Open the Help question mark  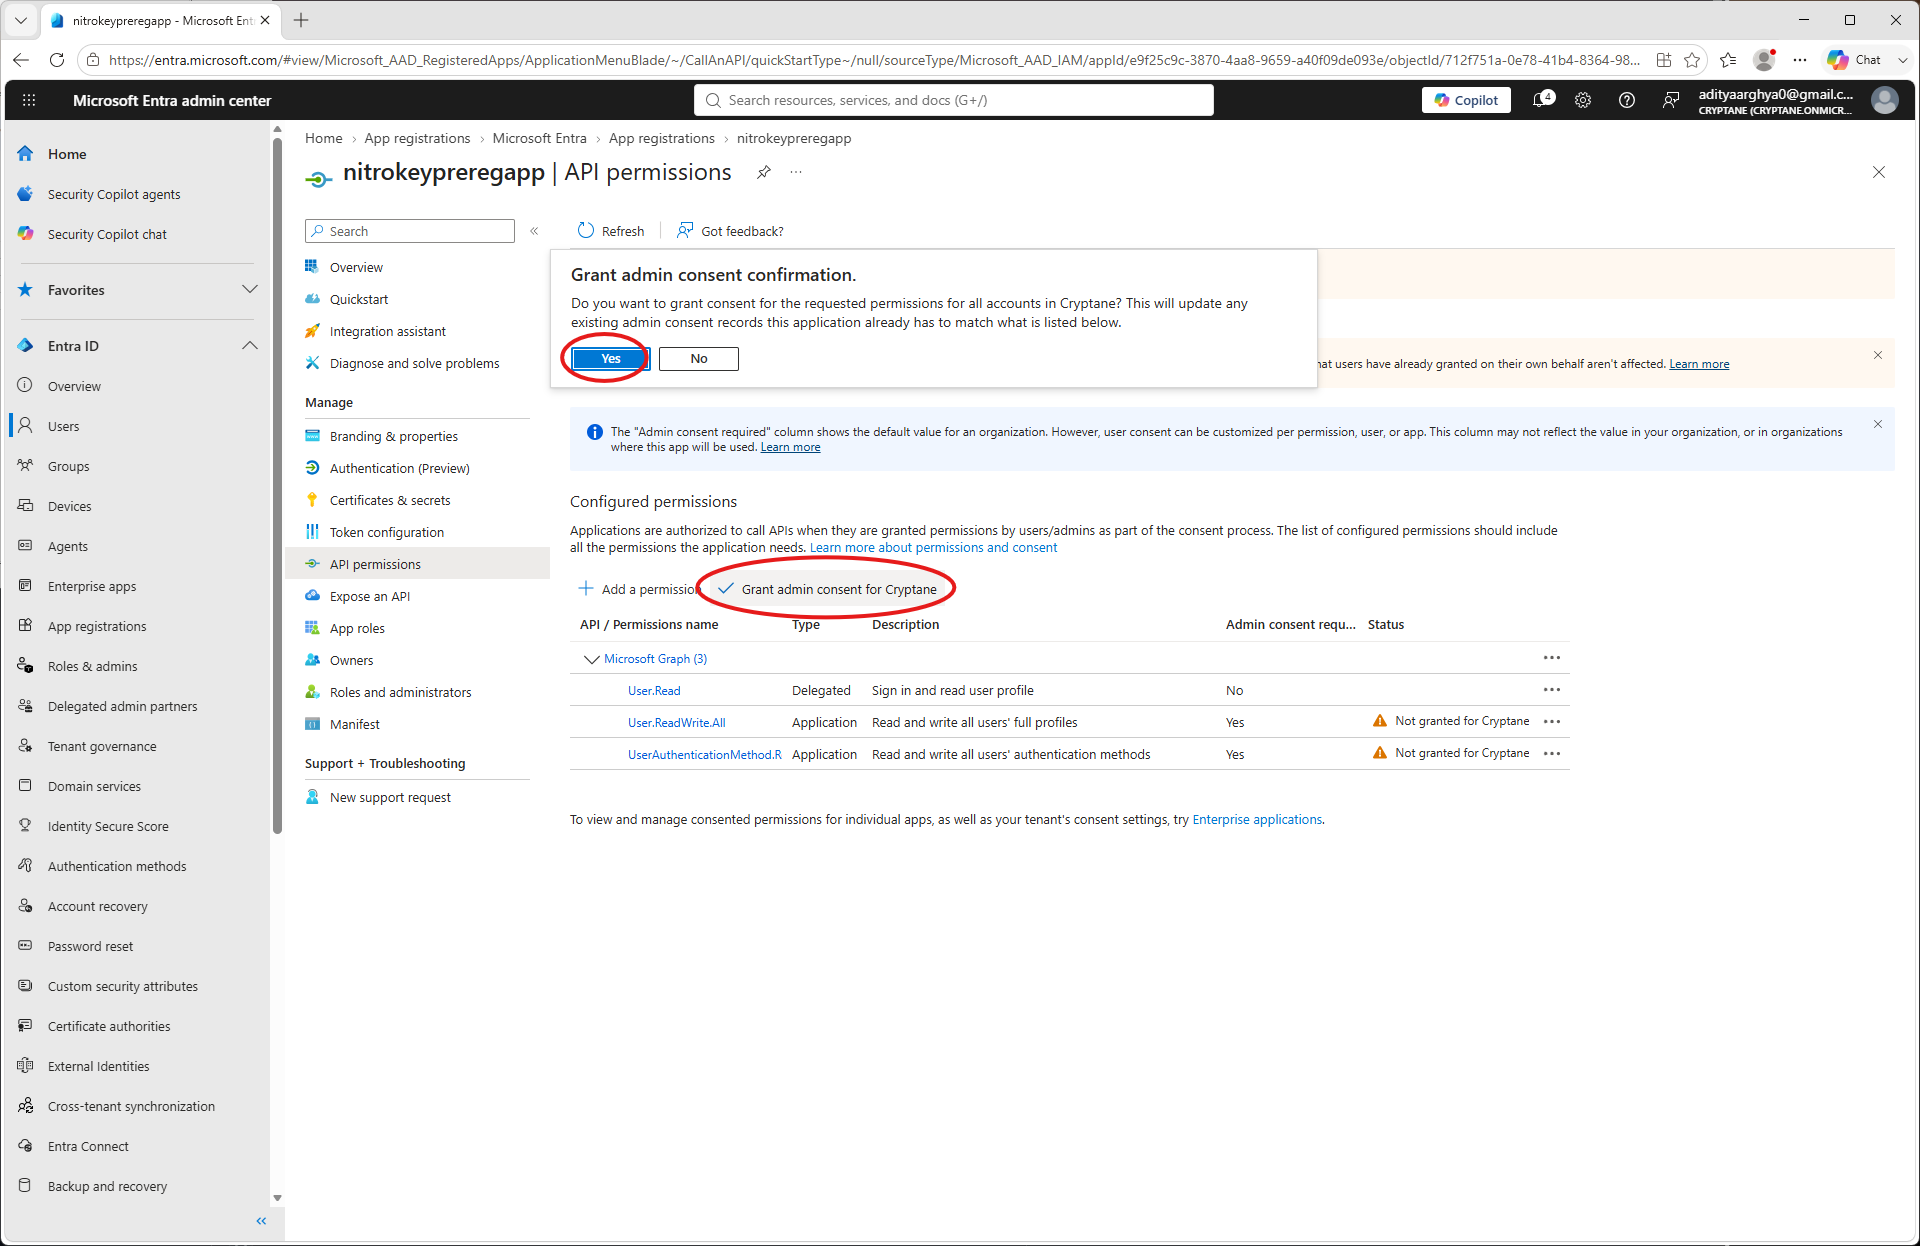[x=1627, y=100]
